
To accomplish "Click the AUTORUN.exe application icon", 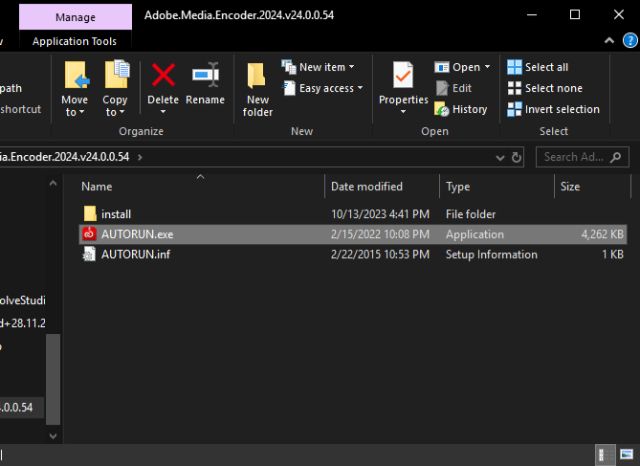I will tap(89, 234).
